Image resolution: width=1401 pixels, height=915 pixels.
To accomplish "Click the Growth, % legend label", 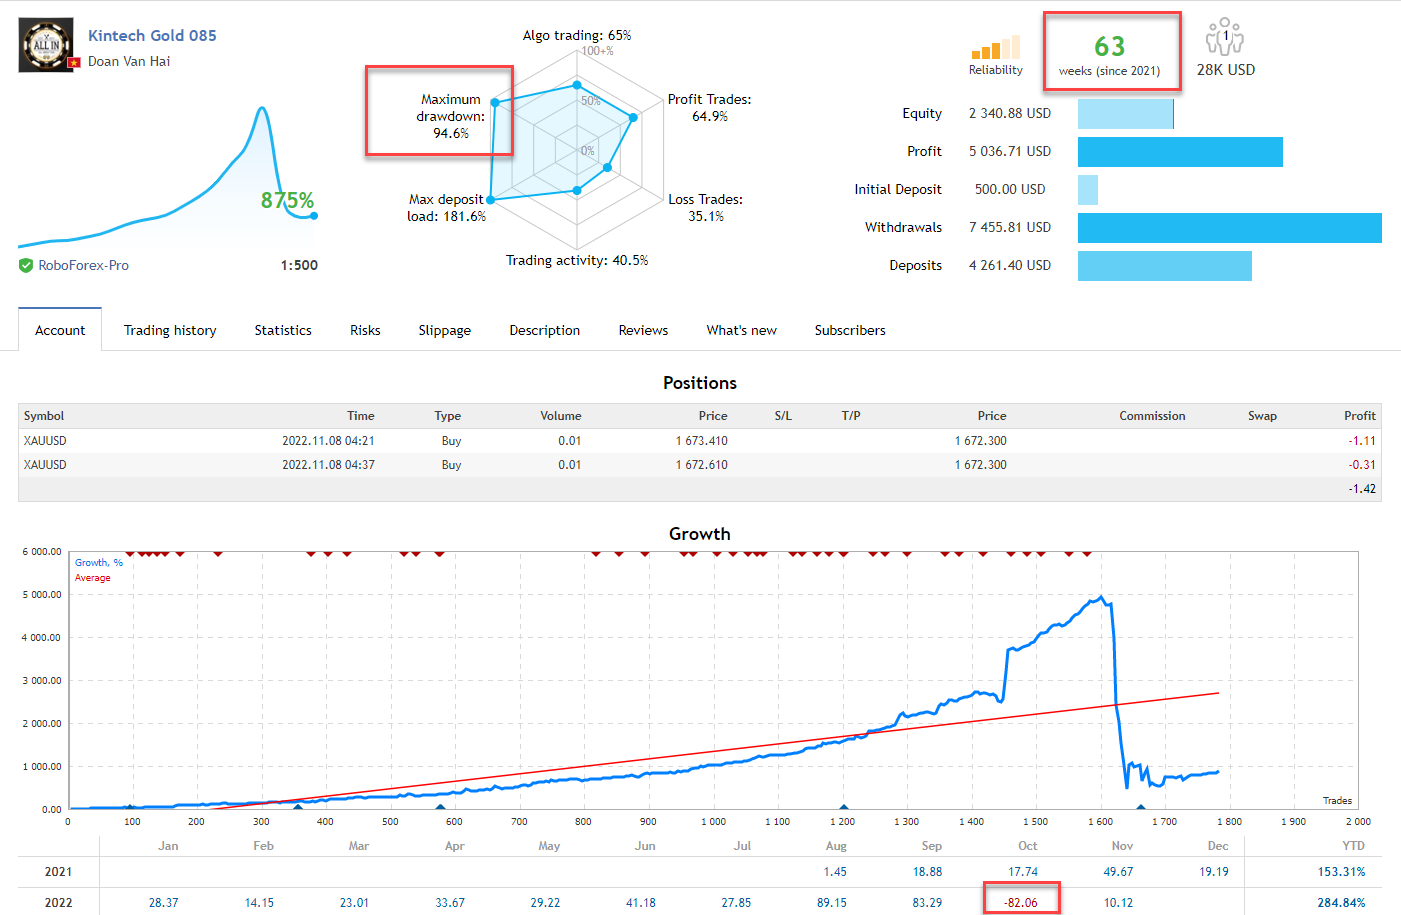I will click(x=99, y=563).
